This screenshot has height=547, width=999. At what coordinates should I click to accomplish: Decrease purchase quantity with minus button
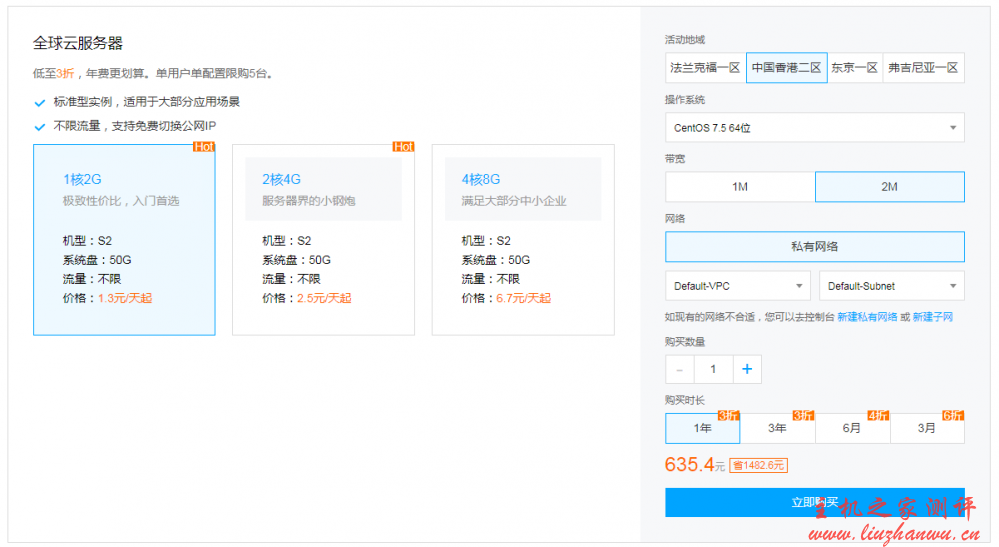680,369
